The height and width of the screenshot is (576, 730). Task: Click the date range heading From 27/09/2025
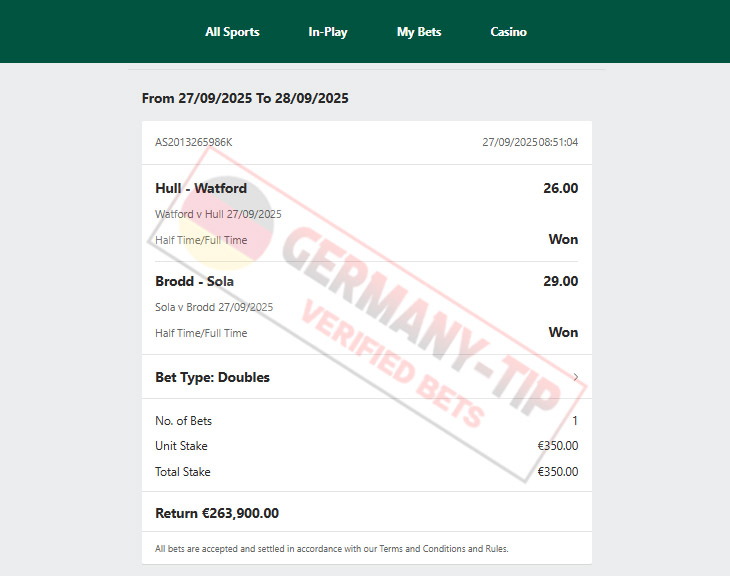point(245,98)
